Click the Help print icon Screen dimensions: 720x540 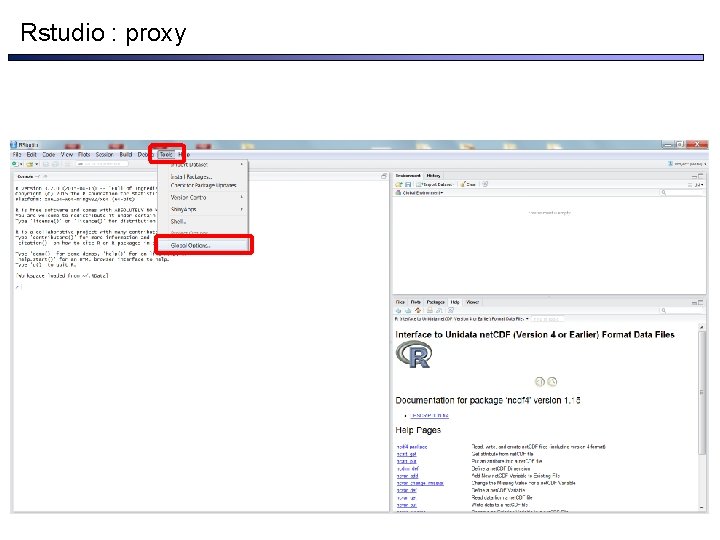(430, 310)
